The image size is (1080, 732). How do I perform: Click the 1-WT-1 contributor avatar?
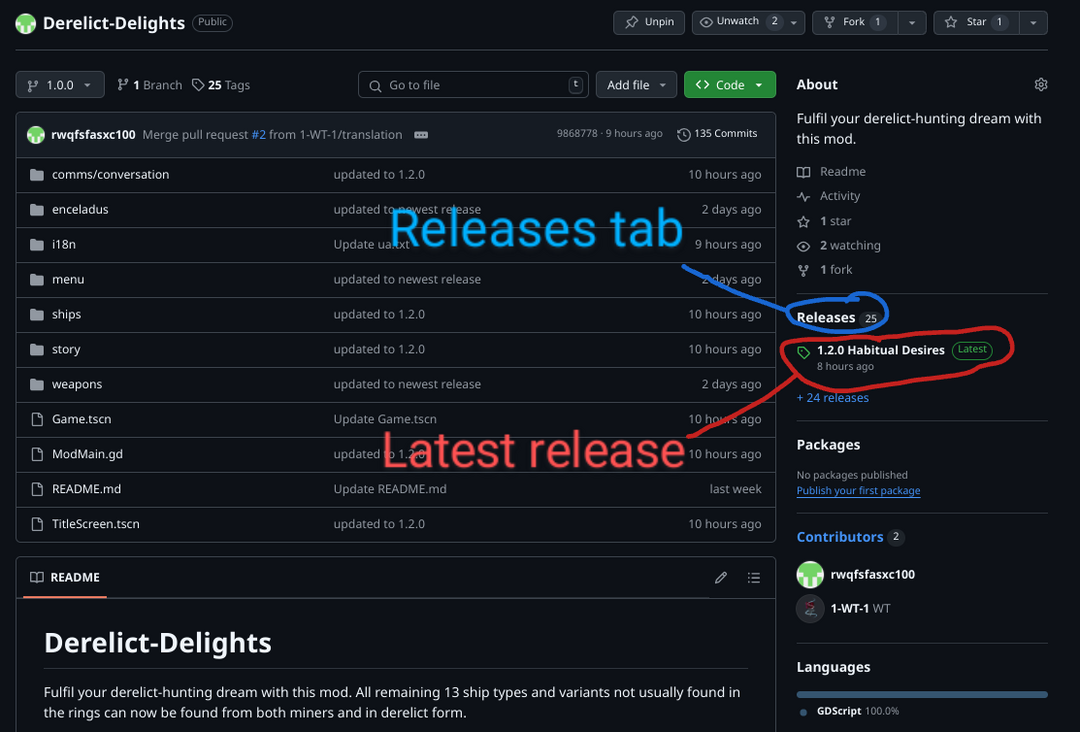(810, 608)
